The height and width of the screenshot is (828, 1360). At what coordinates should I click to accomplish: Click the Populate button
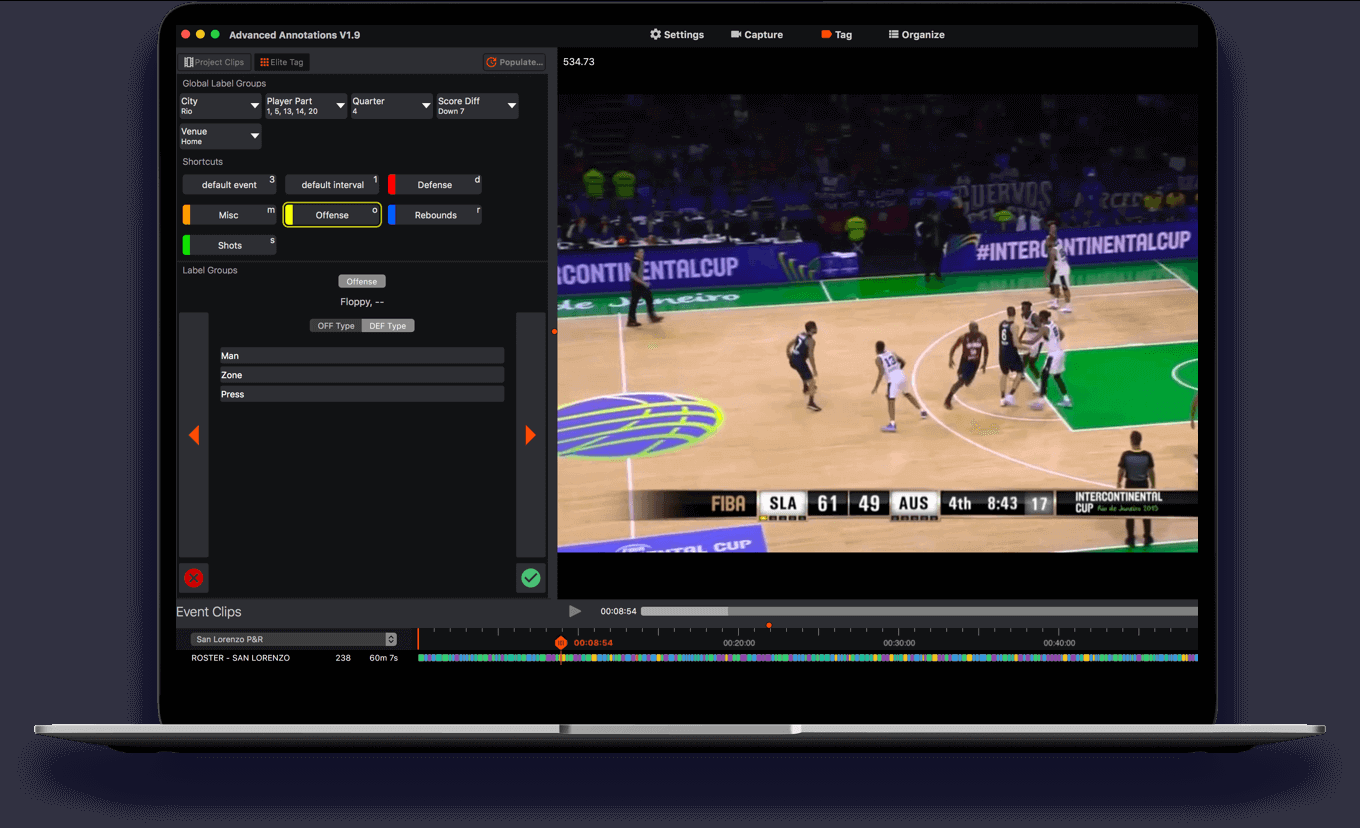coord(514,62)
